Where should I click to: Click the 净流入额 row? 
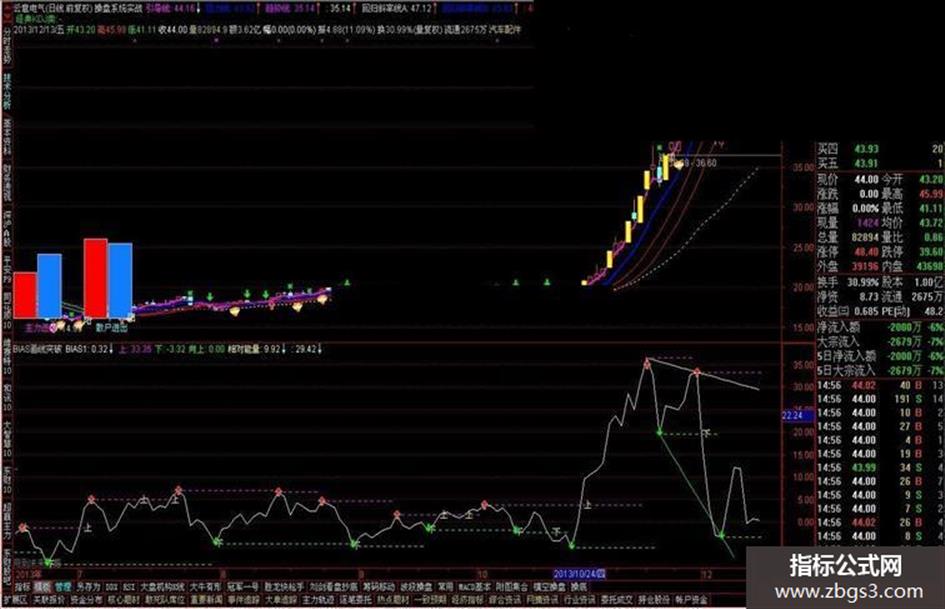(881, 327)
